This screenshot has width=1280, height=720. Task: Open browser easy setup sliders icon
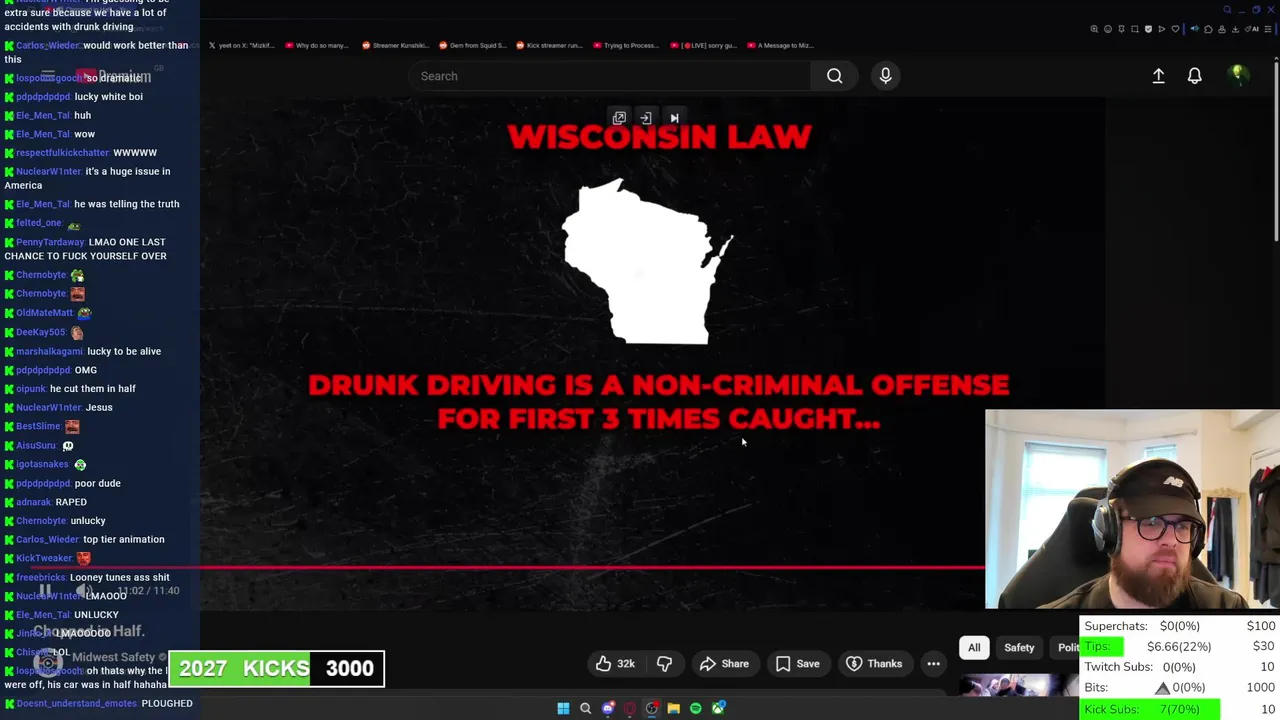[x=1268, y=29]
